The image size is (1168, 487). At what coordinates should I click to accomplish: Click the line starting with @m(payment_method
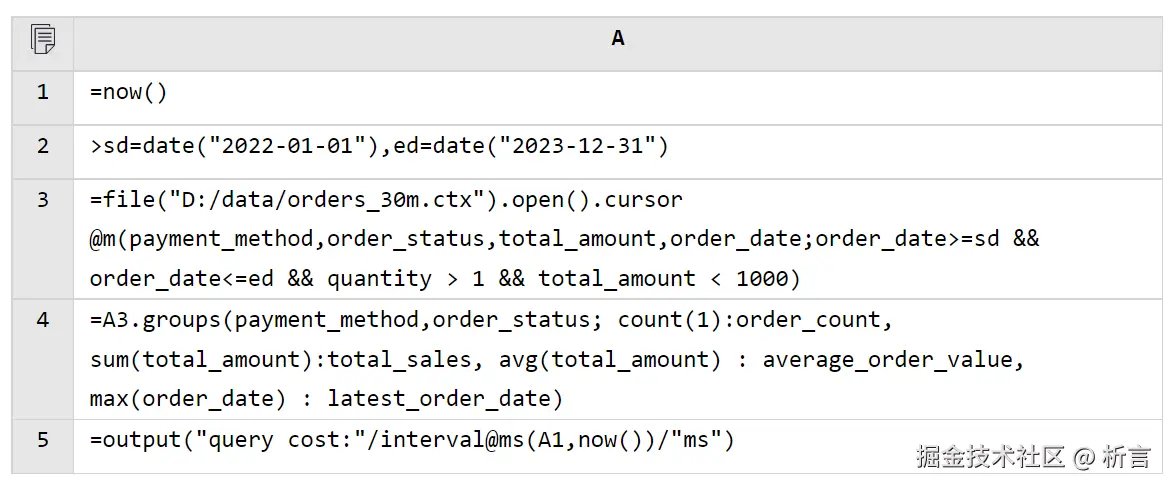[564, 239]
